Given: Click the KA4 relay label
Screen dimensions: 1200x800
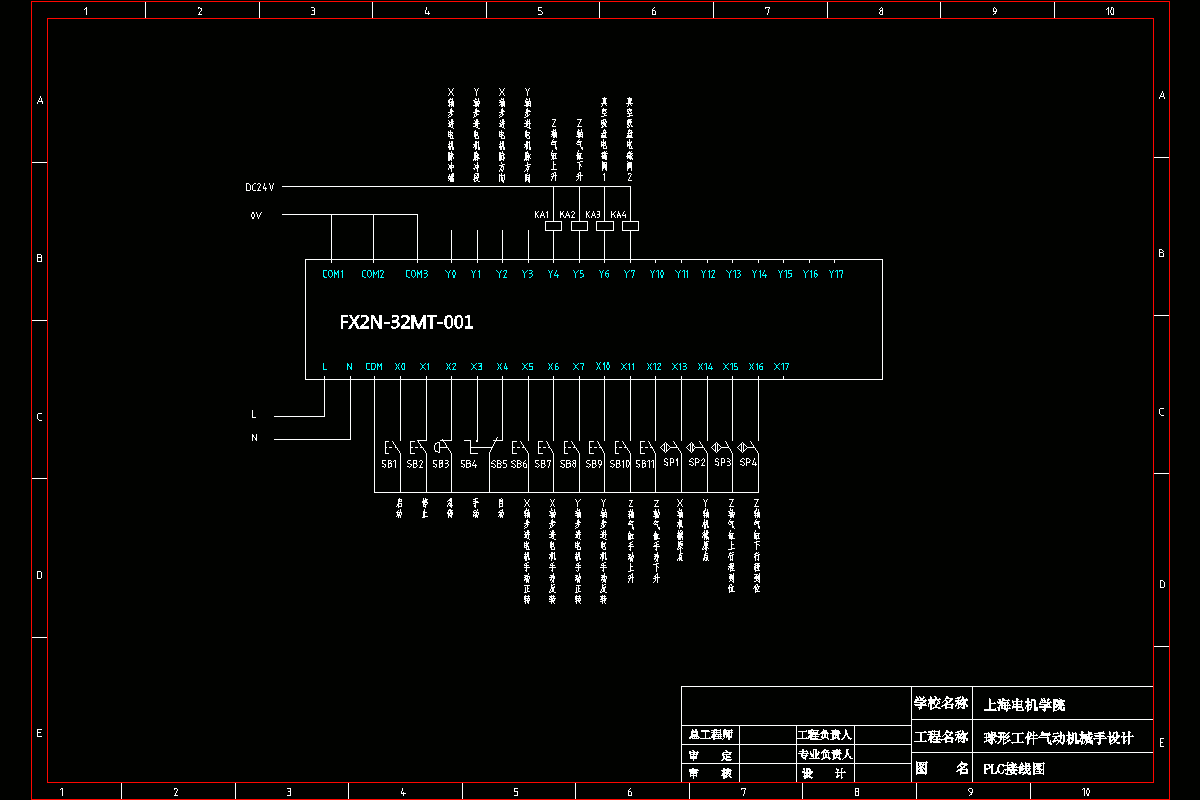Looking at the screenshot, I should (x=618, y=215).
